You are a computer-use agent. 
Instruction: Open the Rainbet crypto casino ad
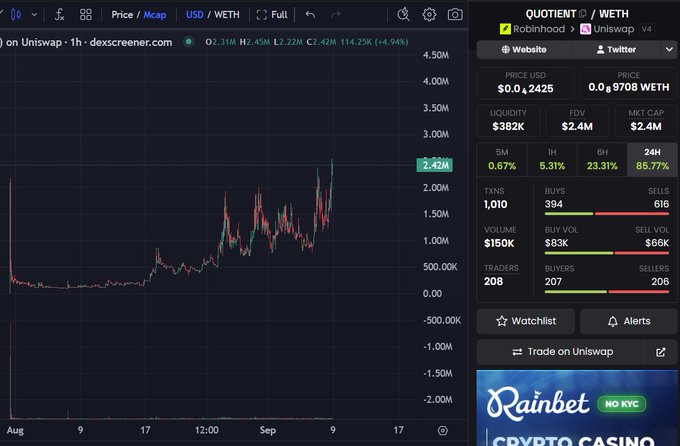coord(577,408)
